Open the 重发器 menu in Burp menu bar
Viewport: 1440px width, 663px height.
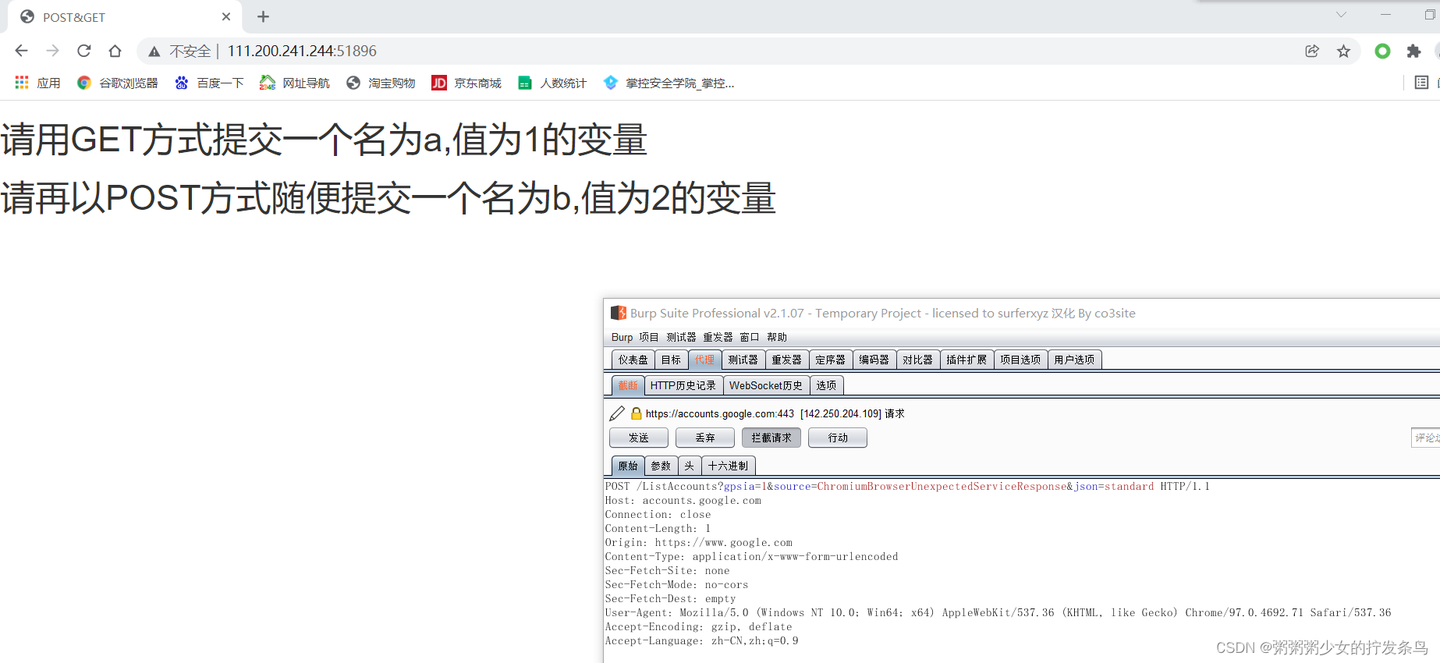pyautogui.click(x=717, y=336)
